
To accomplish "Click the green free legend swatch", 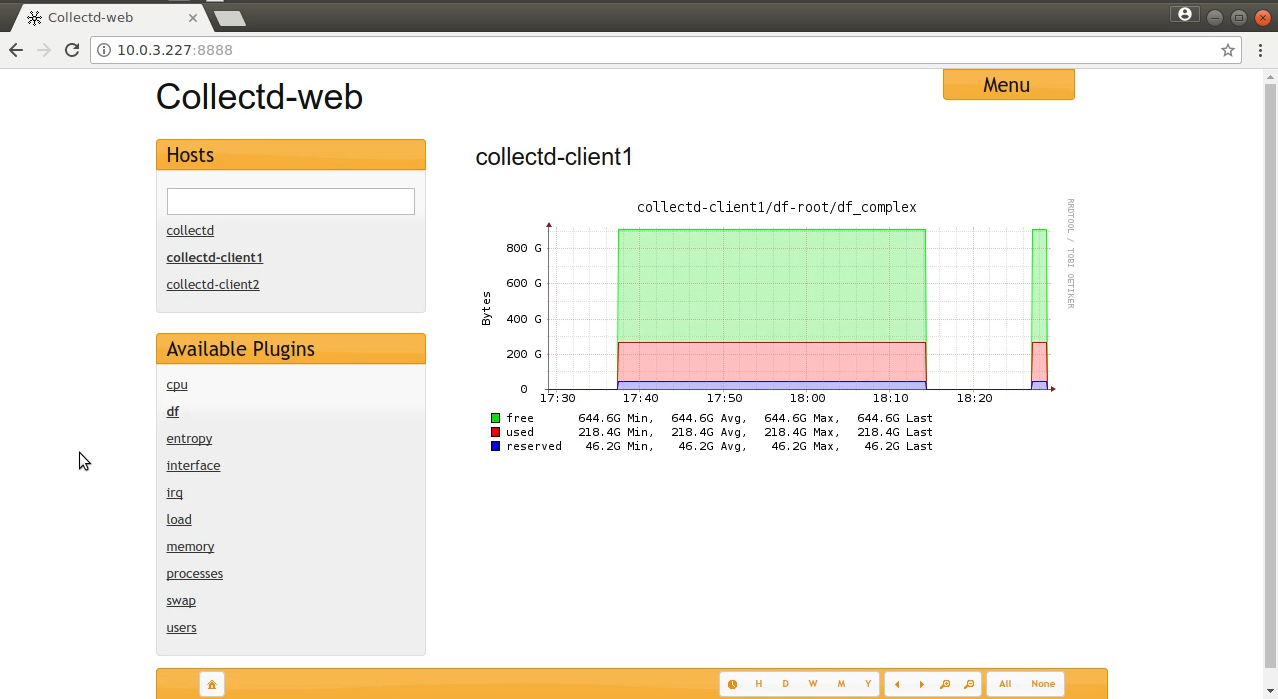I will [495, 418].
